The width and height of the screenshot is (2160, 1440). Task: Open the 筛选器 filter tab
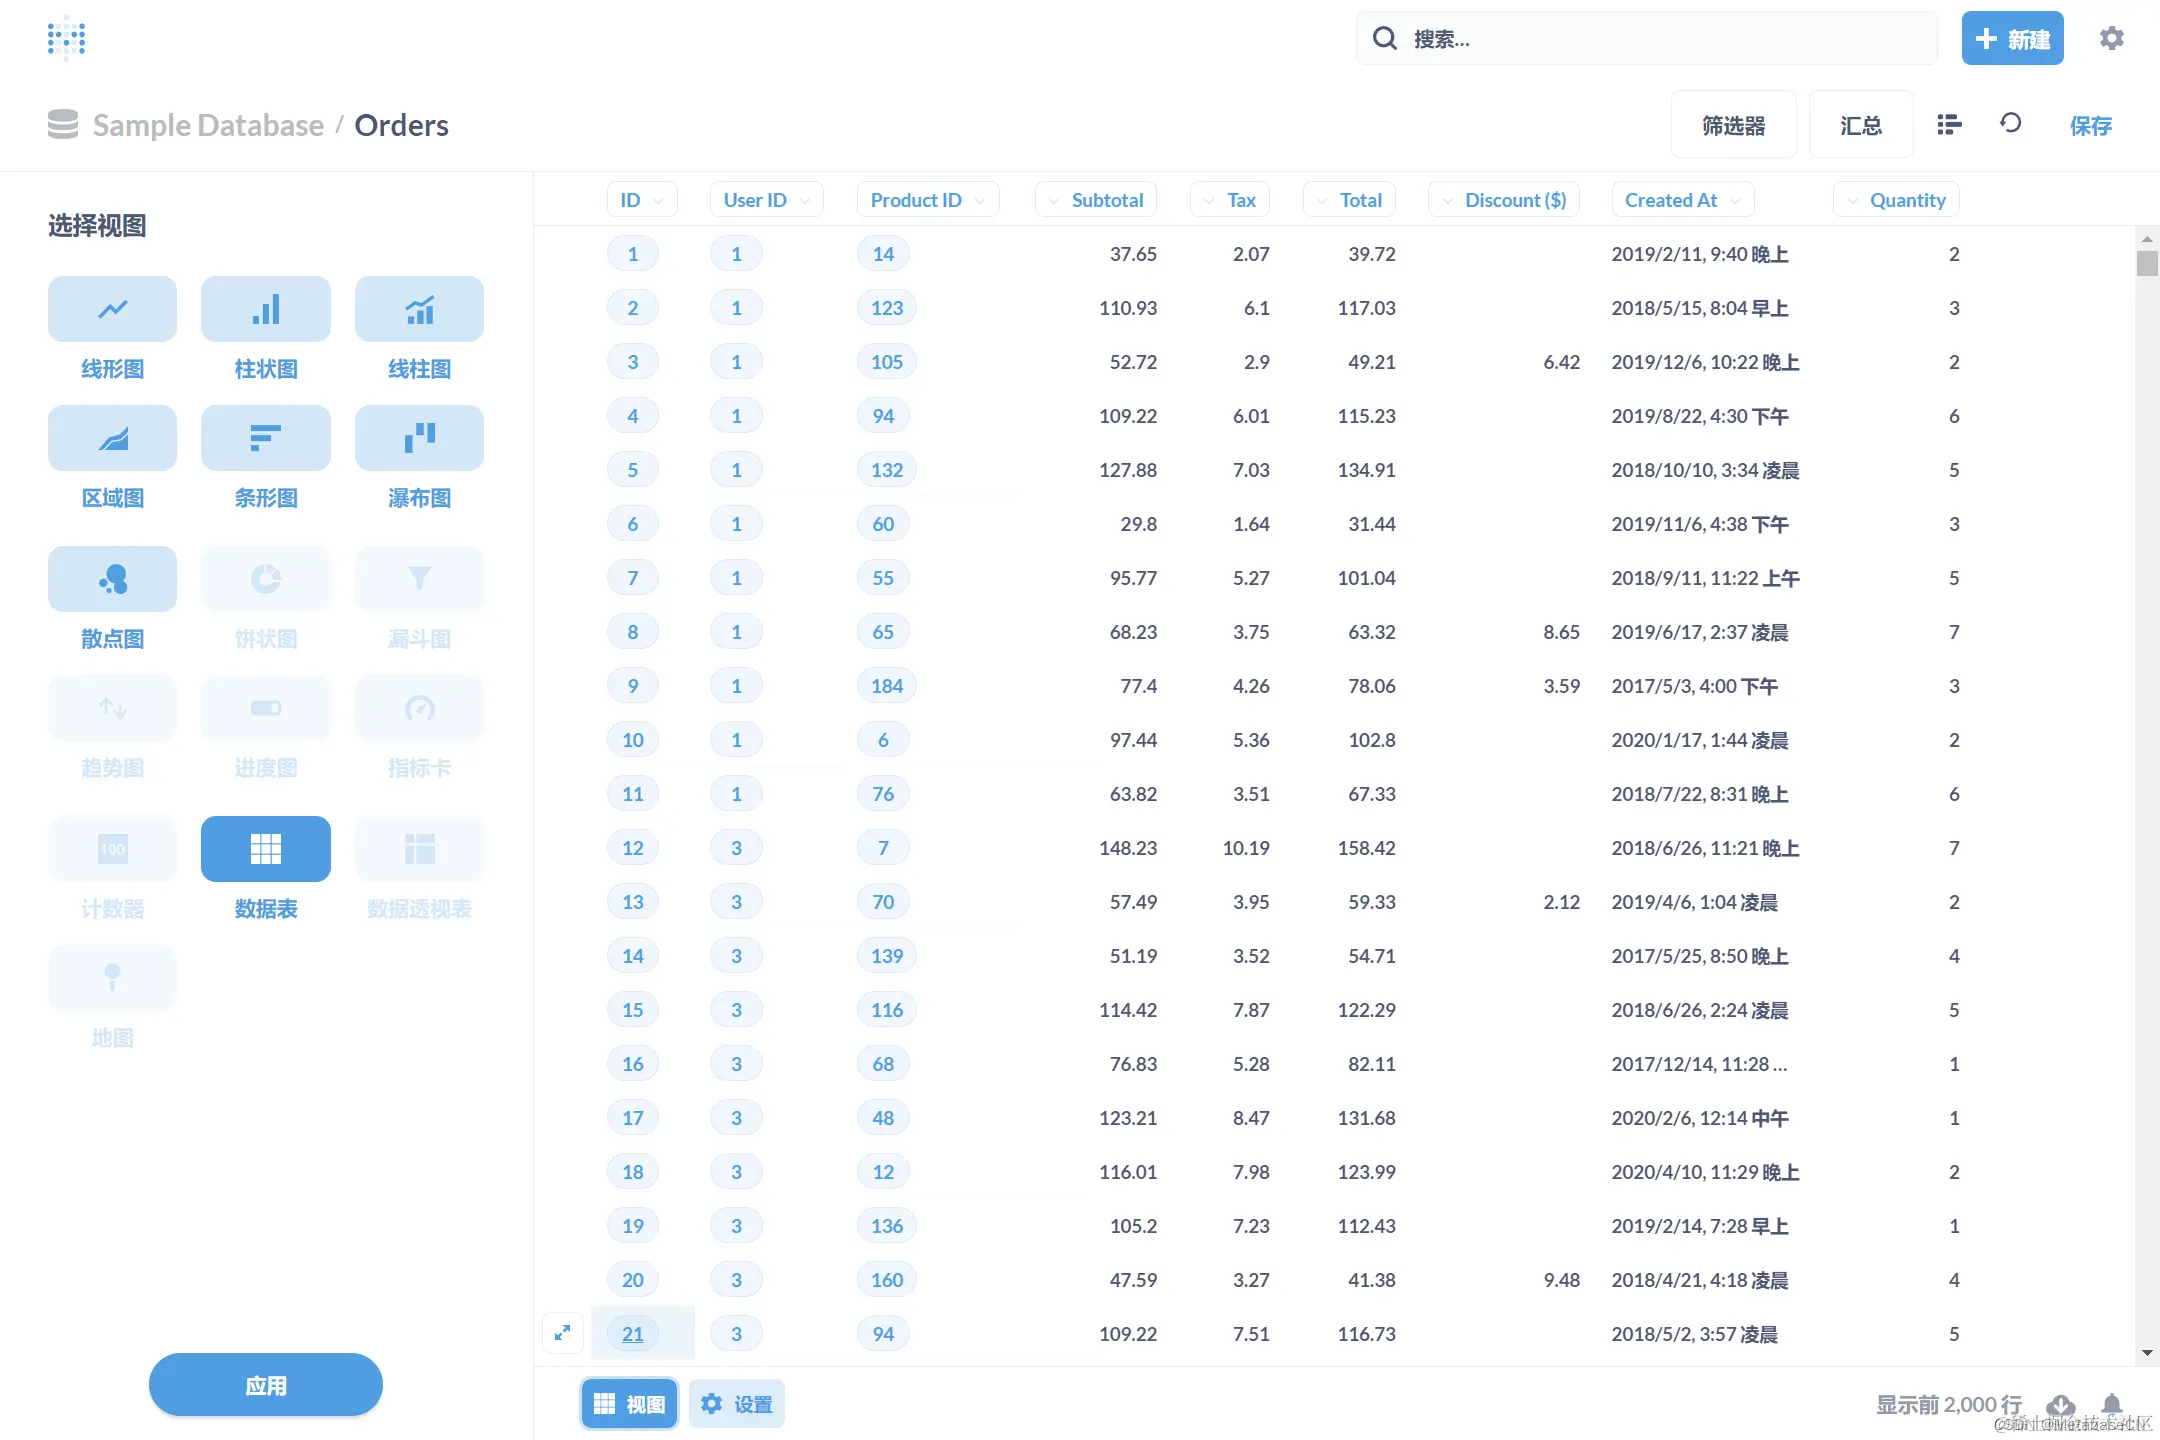[1733, 125]
